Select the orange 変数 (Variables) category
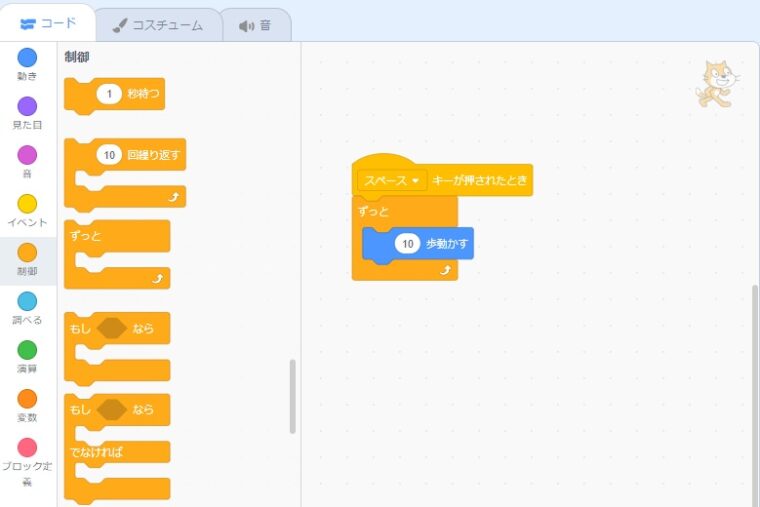Viewport: 760px width, 507px height. (28, 399)
